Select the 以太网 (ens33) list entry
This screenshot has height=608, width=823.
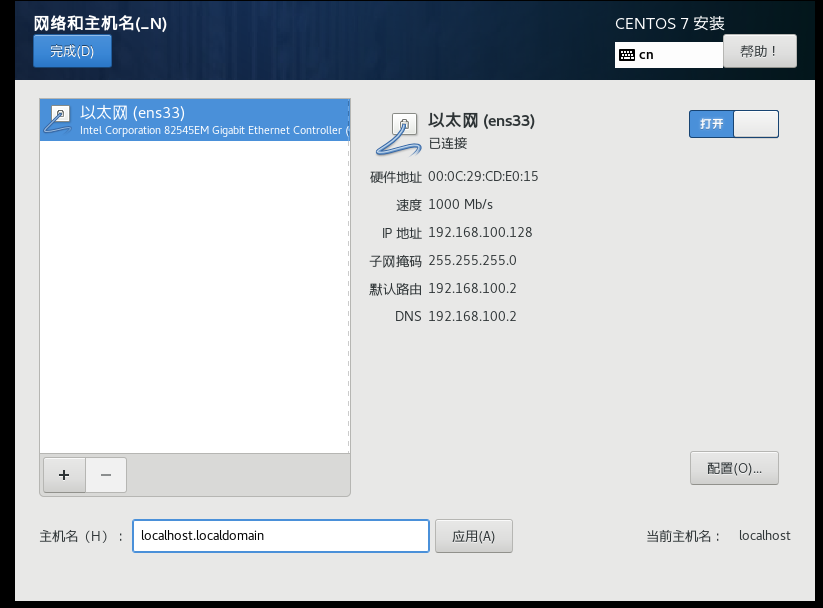195,120
